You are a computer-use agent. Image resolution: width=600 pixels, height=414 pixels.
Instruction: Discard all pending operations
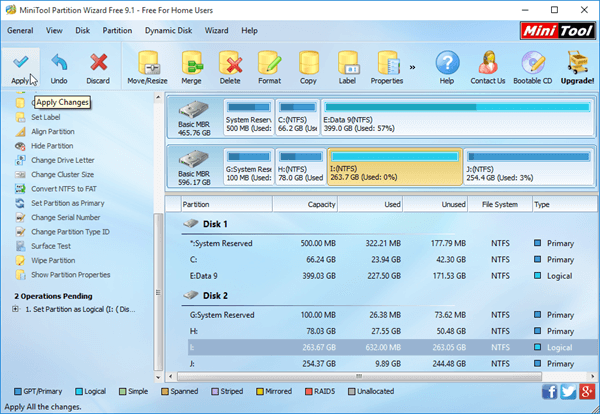[x=98, y=68]
